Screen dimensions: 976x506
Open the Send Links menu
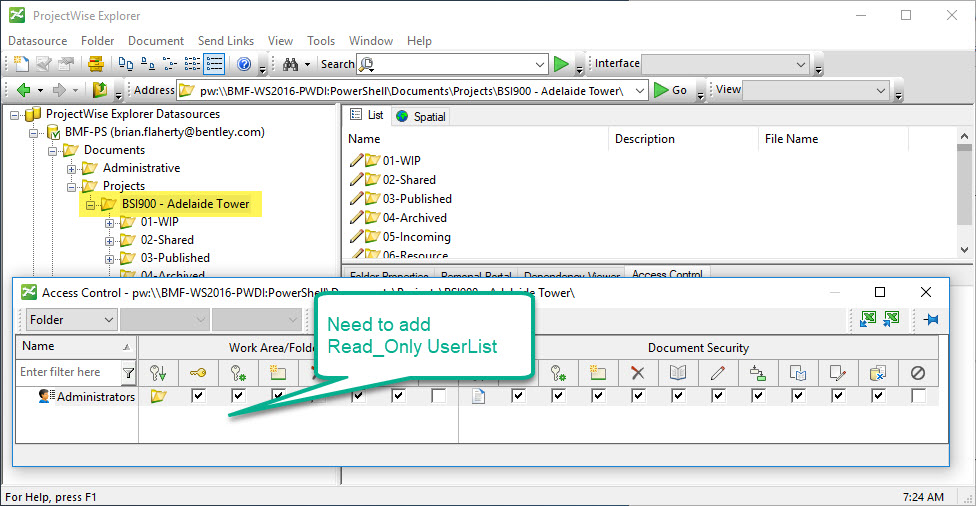[226, 40]
